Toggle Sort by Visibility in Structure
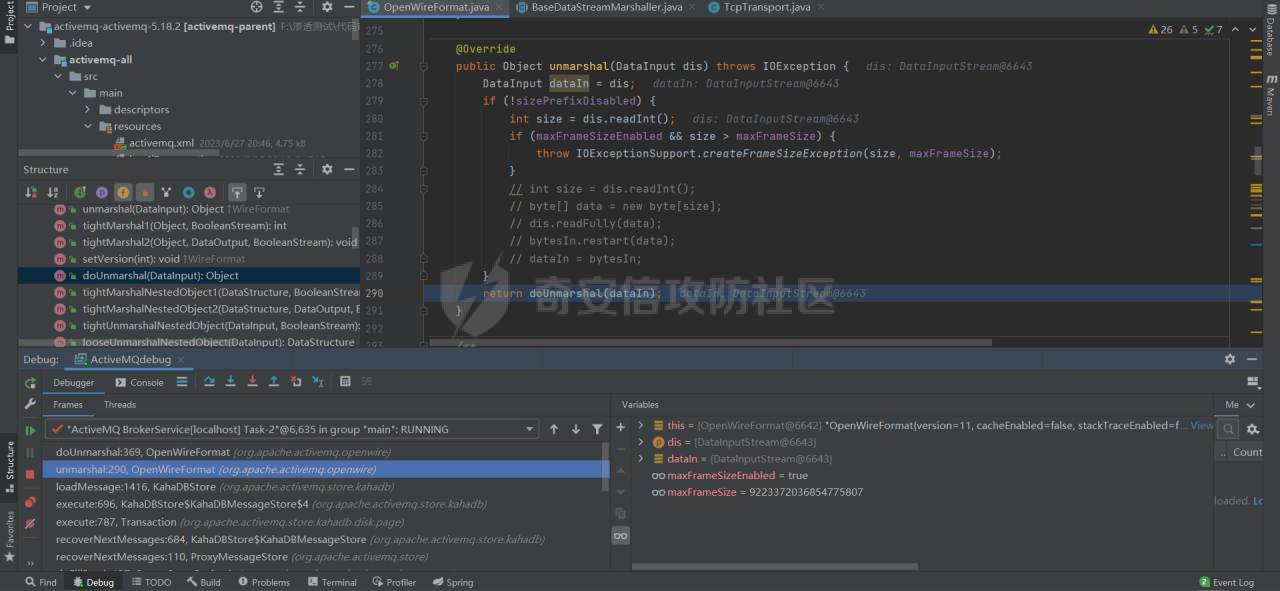Image resolution: width=1280 pixels, height=591 pixels. click(x=30, y=192)
